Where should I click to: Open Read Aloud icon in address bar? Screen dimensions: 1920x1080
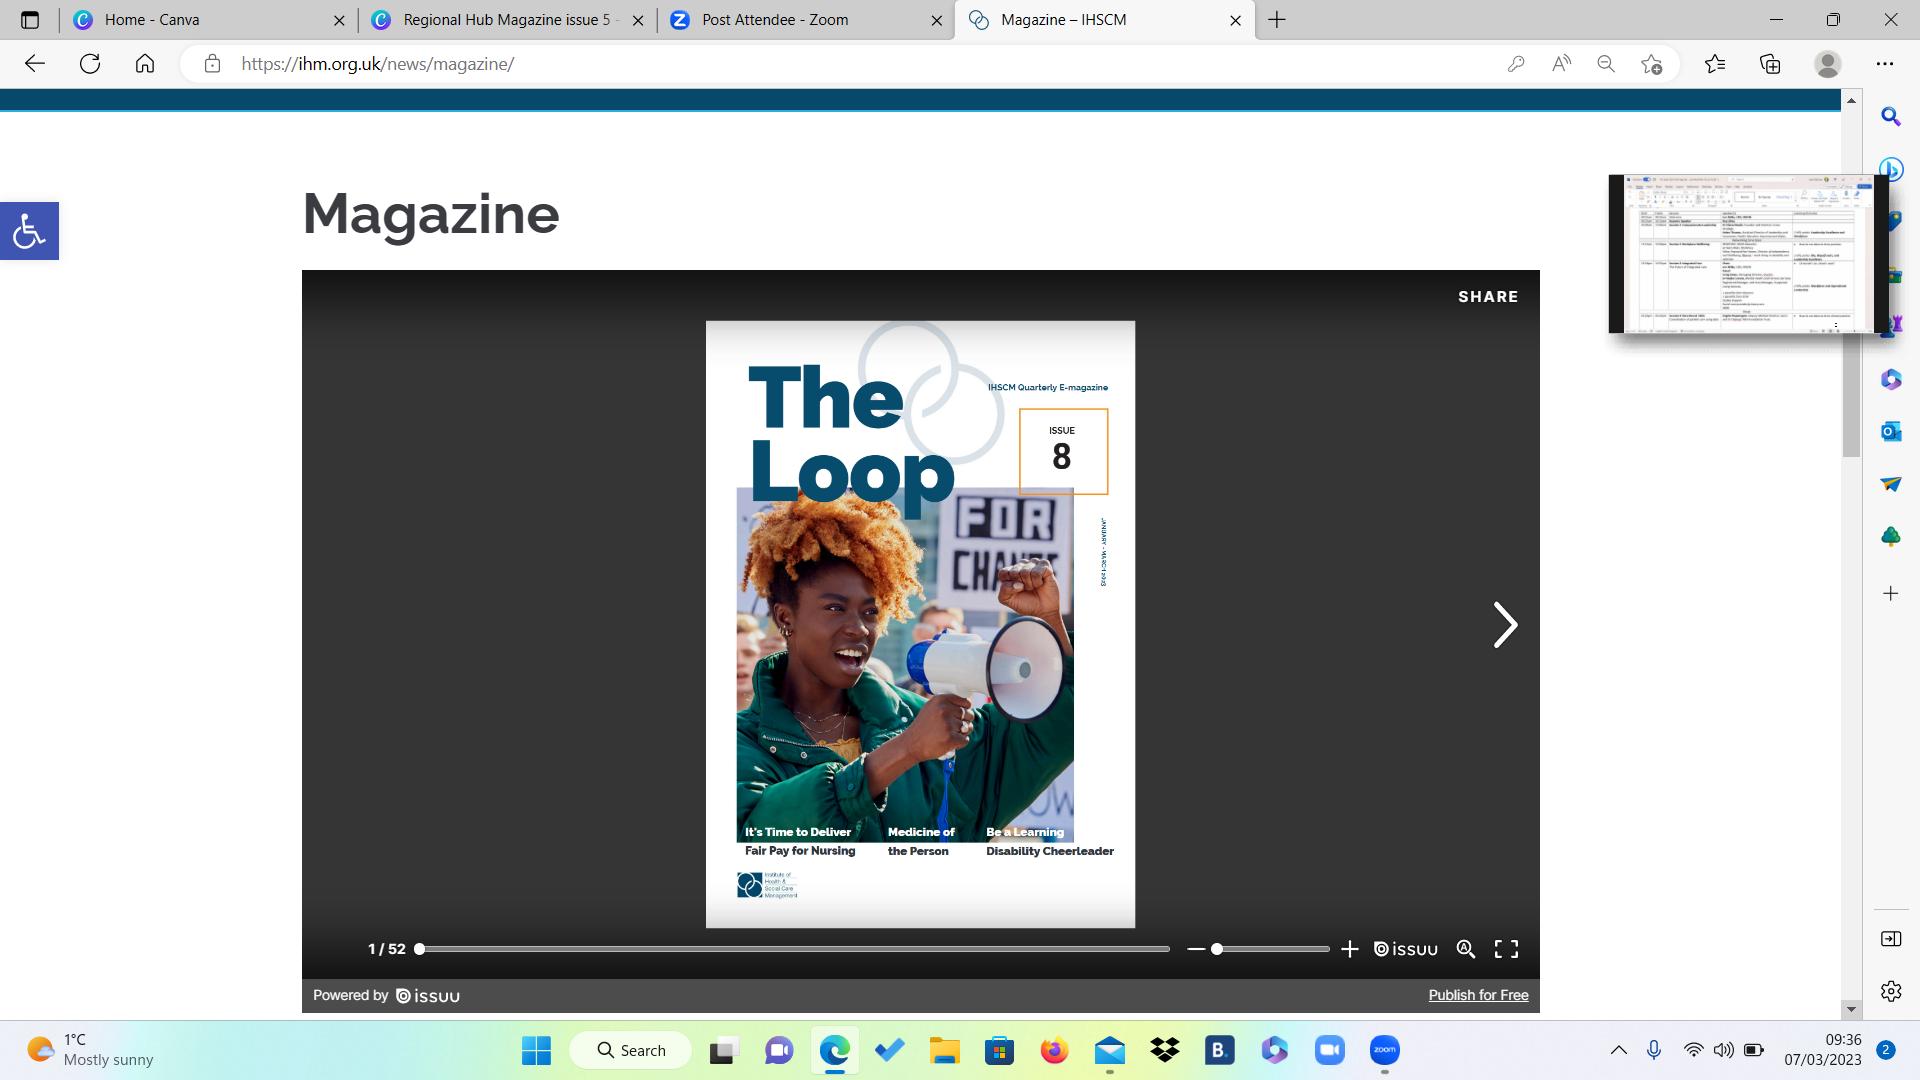(x=1560, y=64)
